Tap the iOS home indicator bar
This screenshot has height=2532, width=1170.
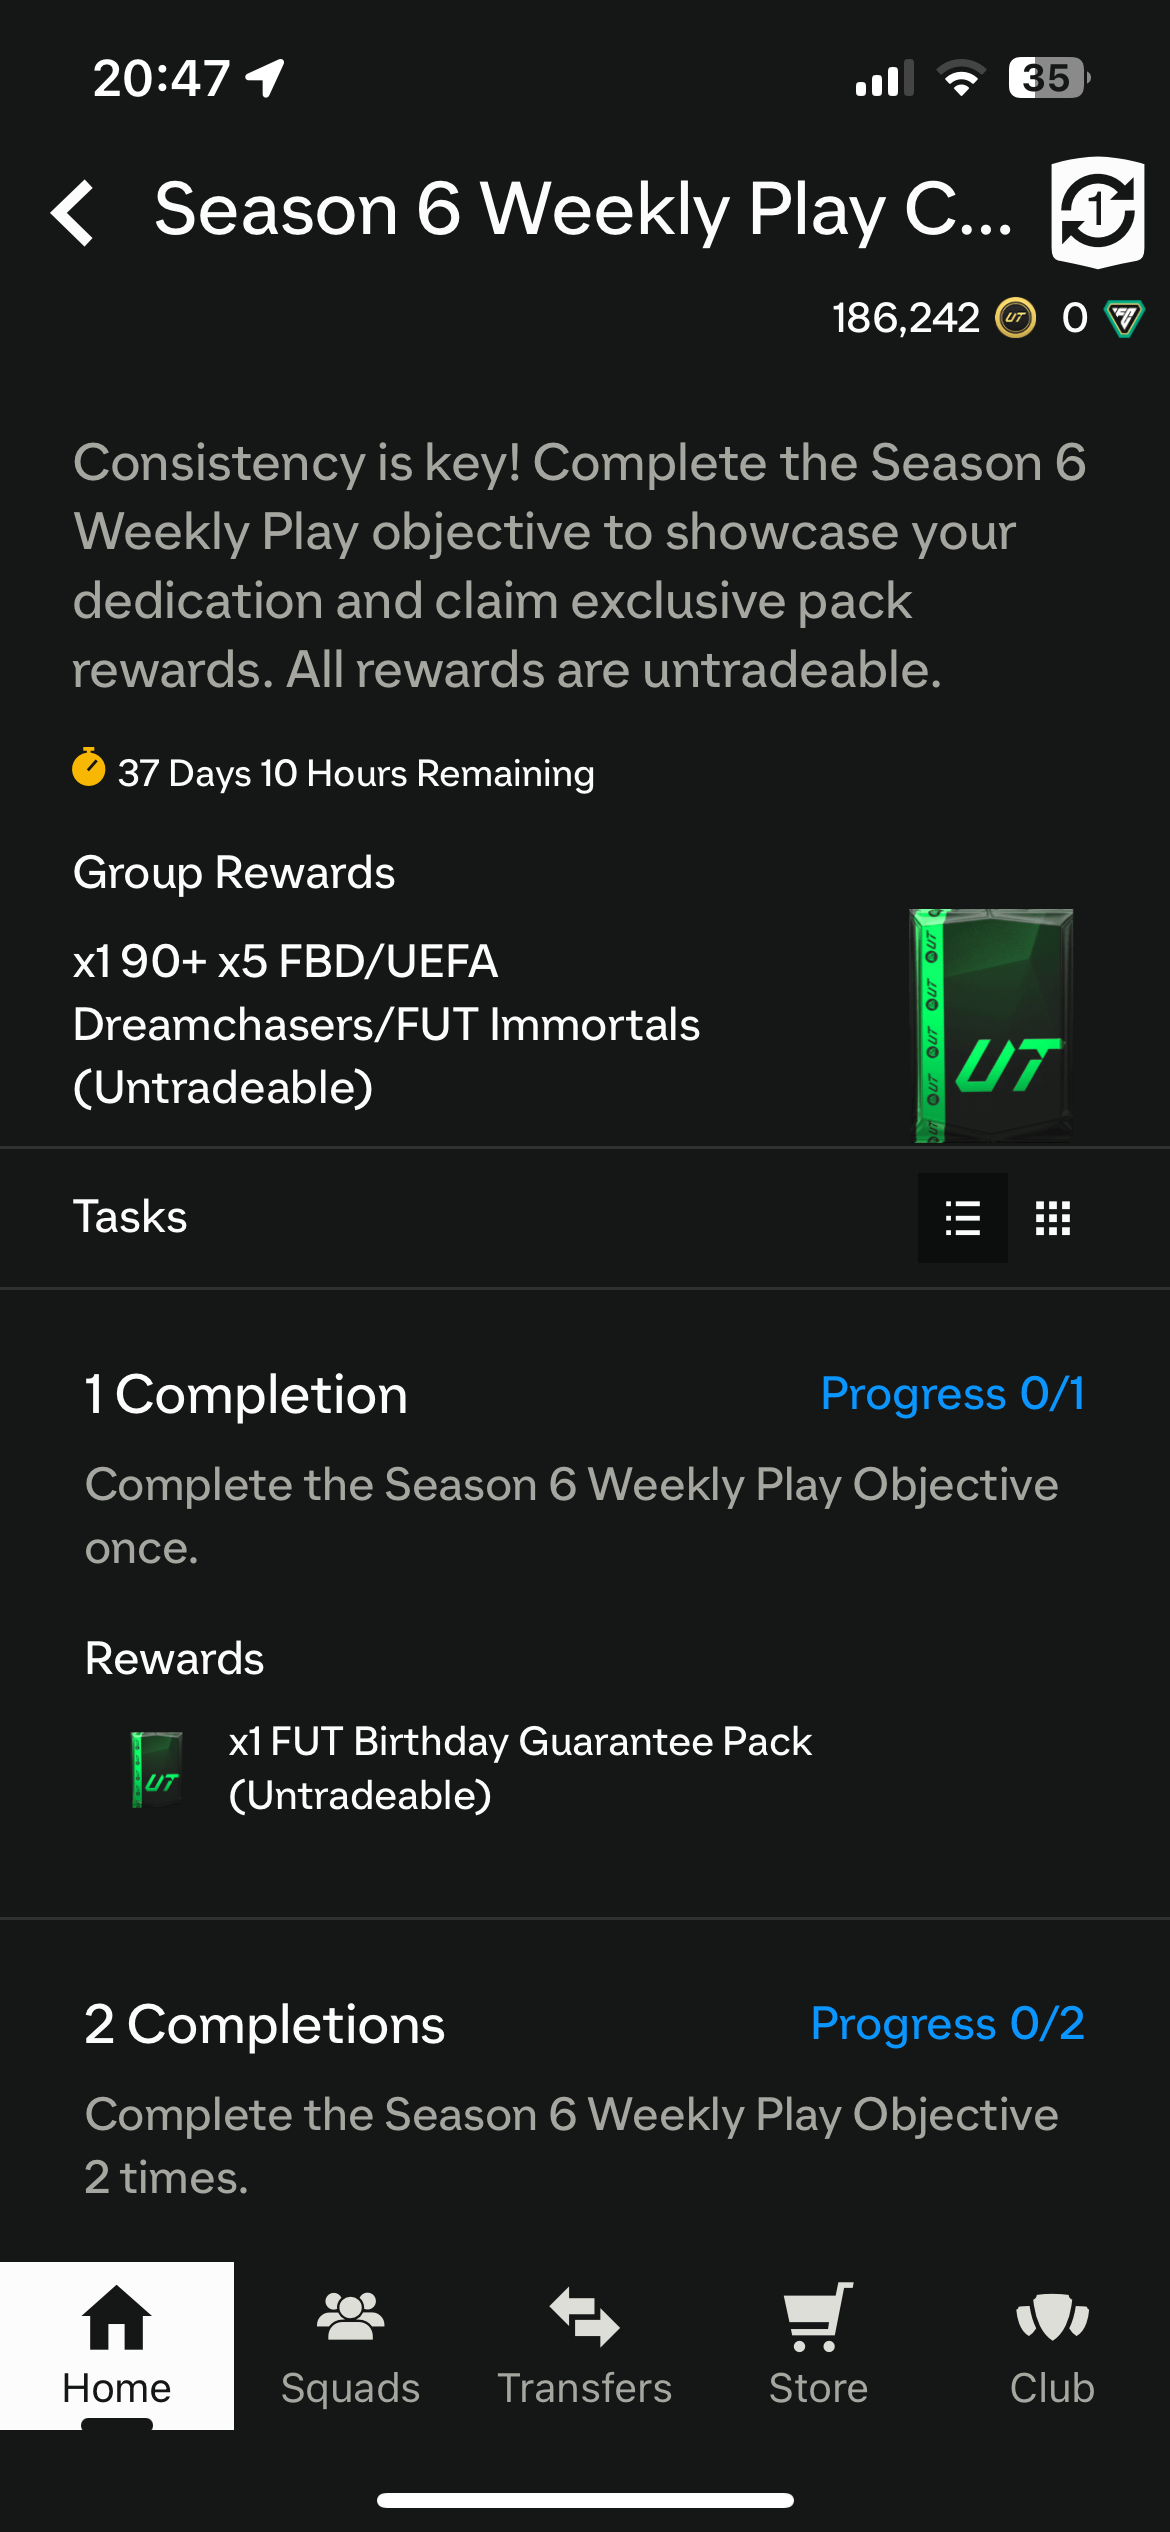tap(585, 2500)
